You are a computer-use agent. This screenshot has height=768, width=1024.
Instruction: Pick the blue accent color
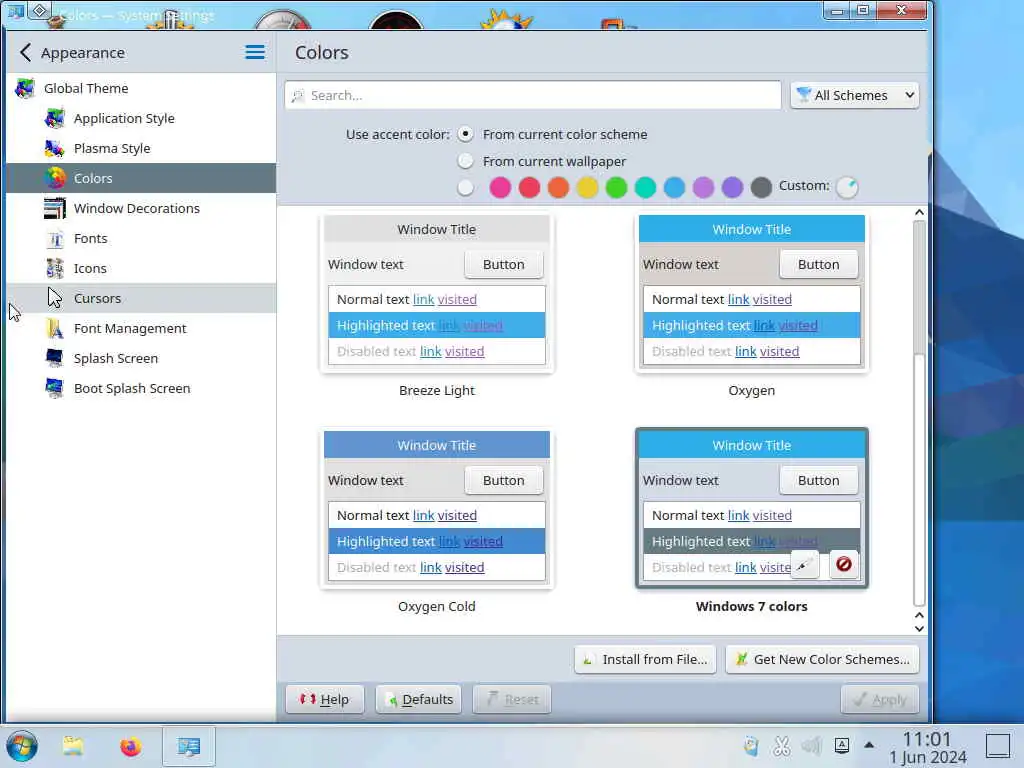(x=675, y=187)
